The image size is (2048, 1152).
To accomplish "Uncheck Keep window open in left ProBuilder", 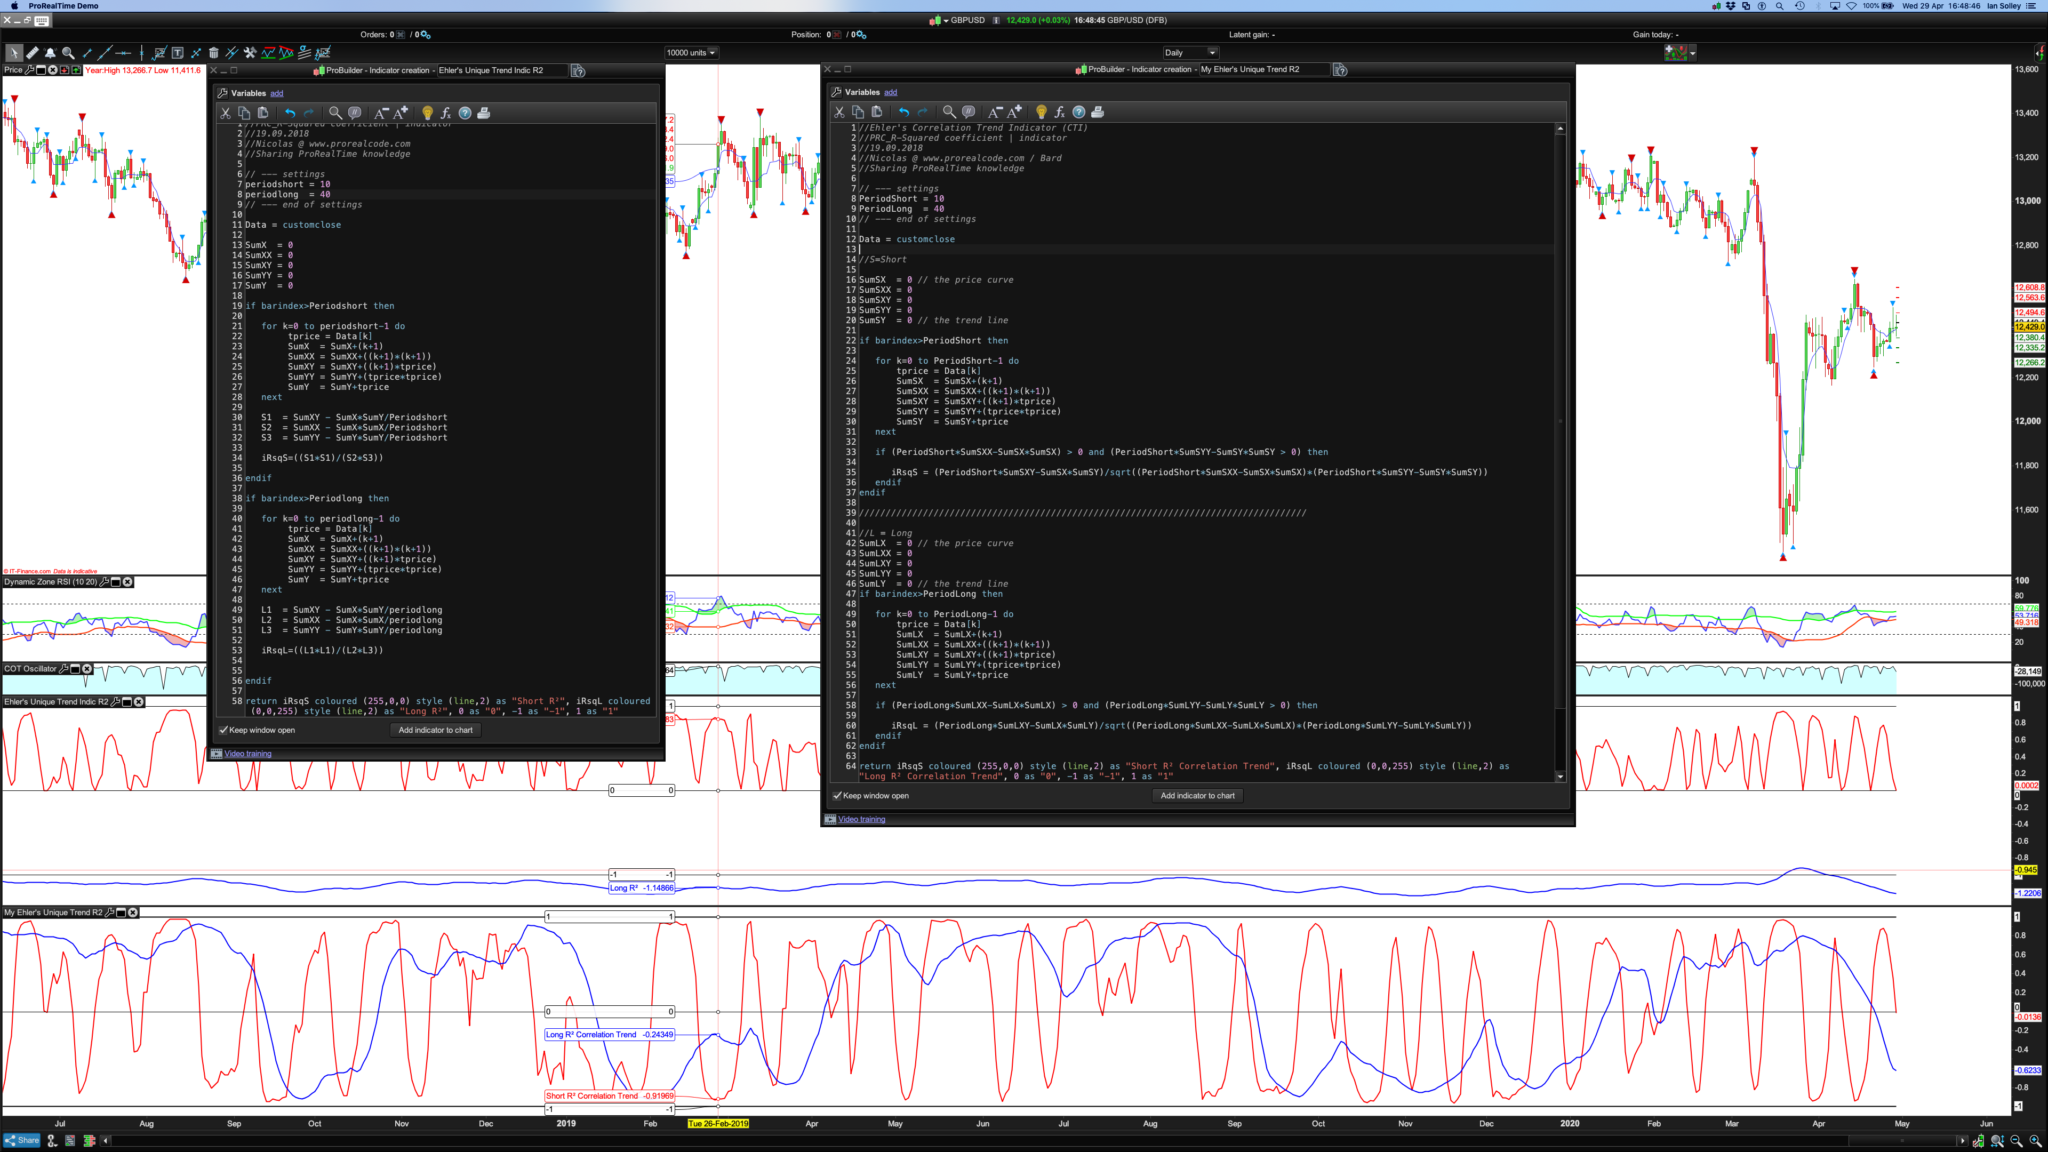I will (x=224, y=730).
